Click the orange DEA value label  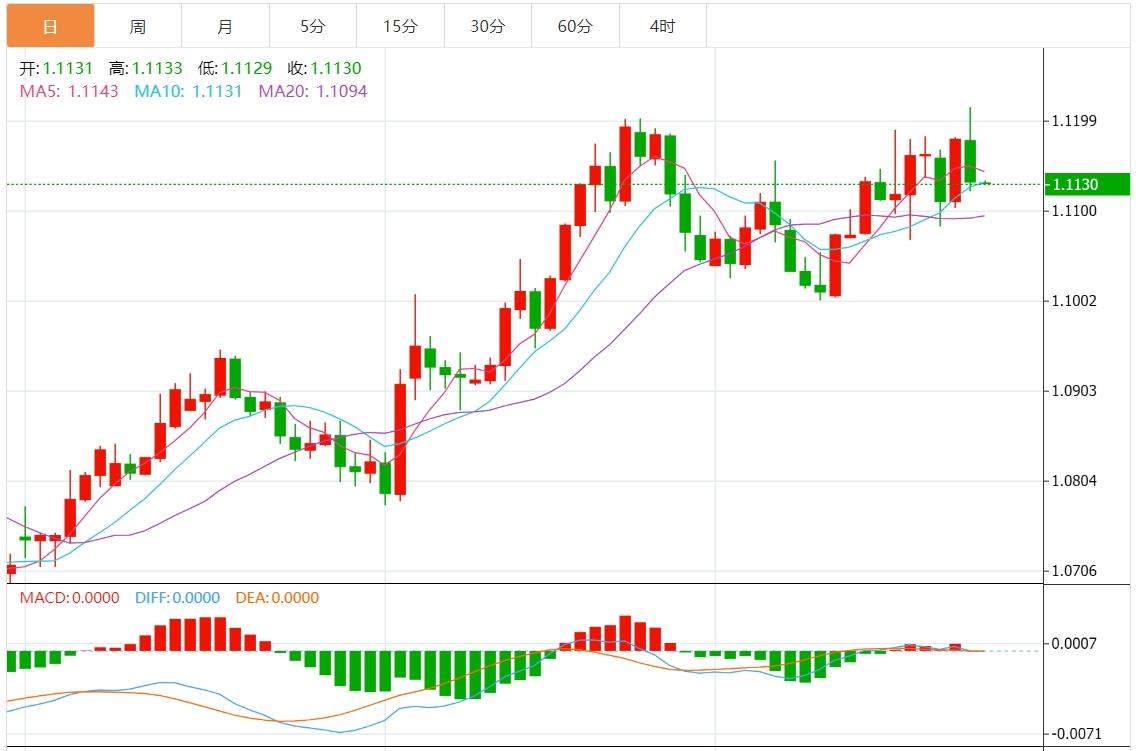[x=277, y=598]
